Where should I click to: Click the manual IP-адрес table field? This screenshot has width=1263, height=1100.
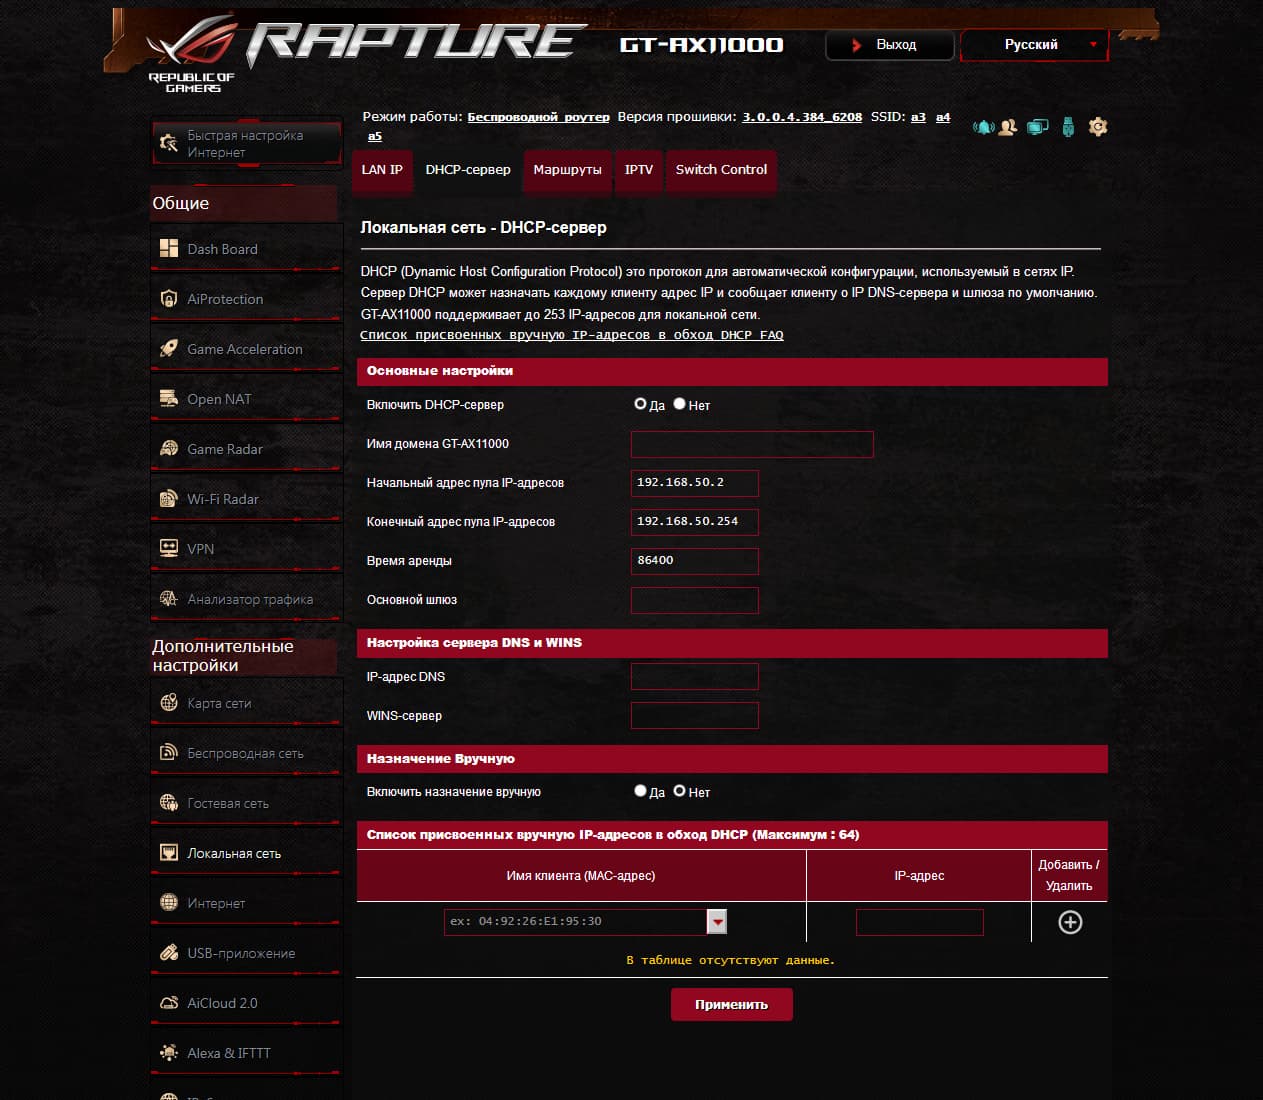point(920,922)
